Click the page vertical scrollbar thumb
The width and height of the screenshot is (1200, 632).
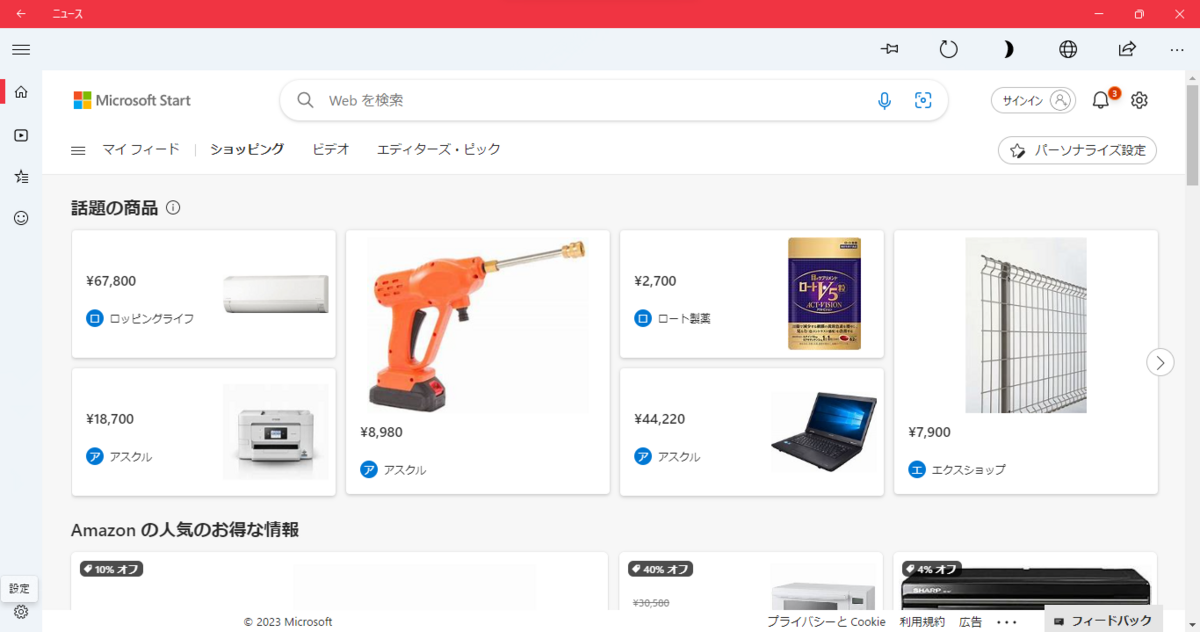(1192, 135)
